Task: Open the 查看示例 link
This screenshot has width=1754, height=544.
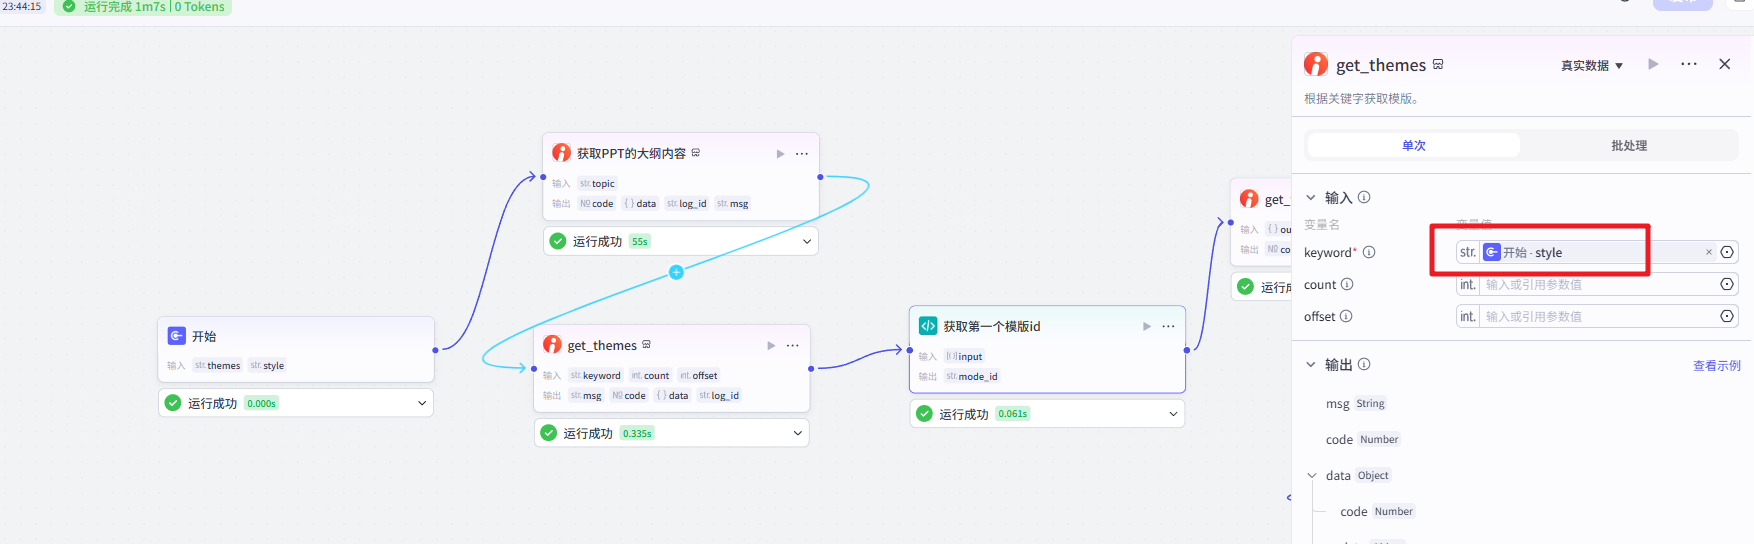Action: tap(1716, 366)
